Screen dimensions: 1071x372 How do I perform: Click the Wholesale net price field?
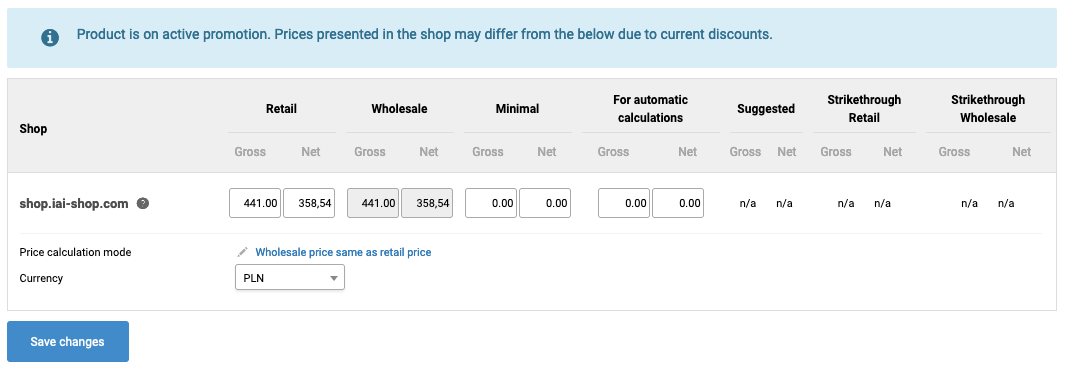coord(427,203)
